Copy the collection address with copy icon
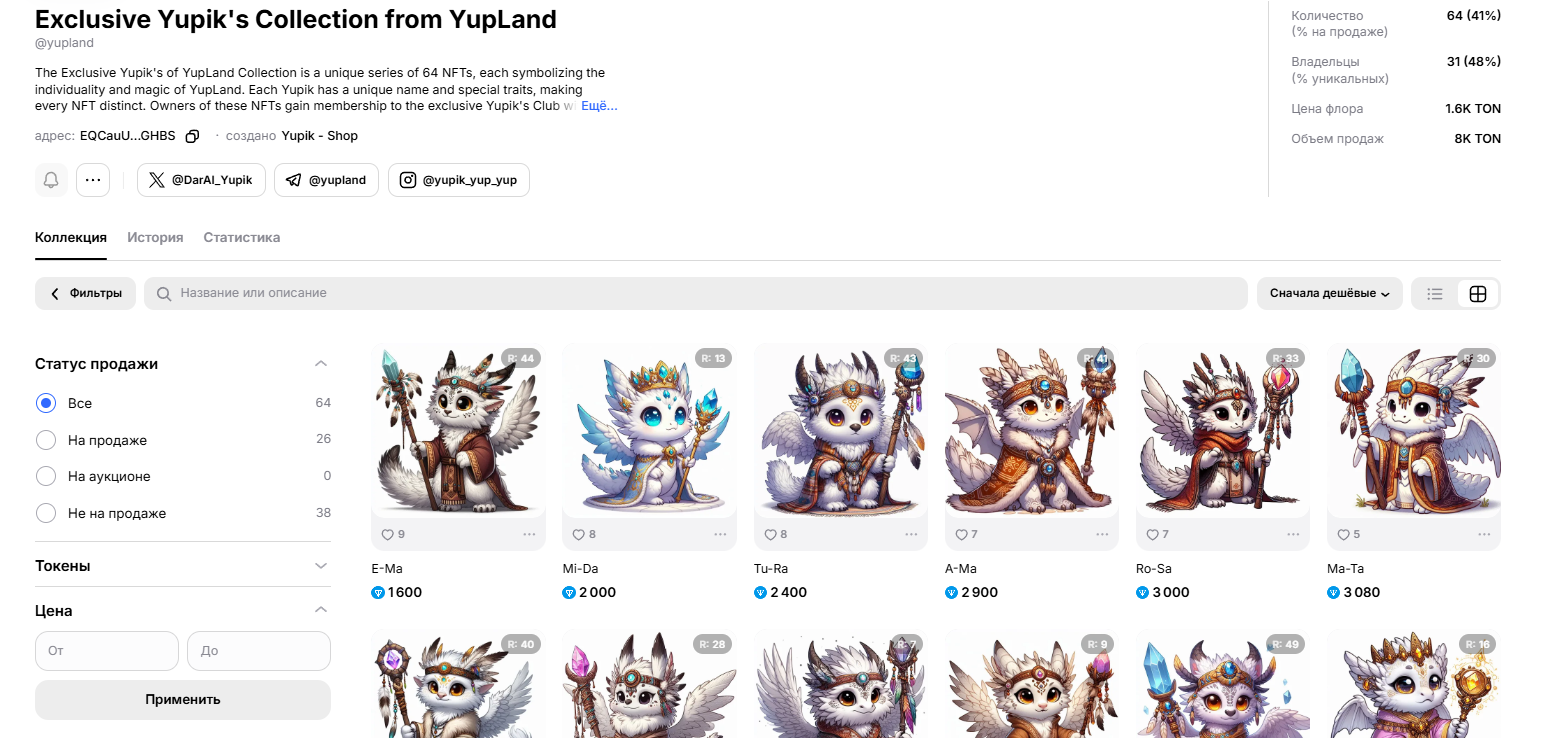Viewport: 1562px width, 738px height. point(193,136)
